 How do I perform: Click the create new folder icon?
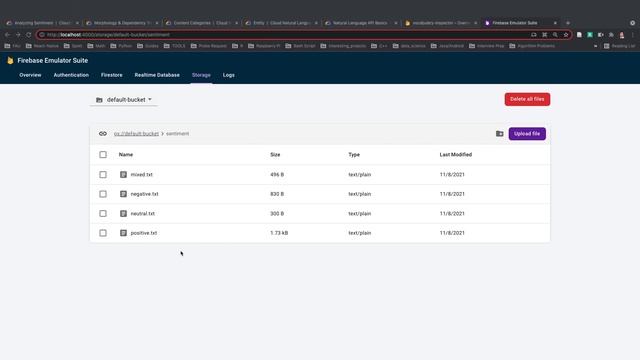pyautogui.click(x=500, y=133)
